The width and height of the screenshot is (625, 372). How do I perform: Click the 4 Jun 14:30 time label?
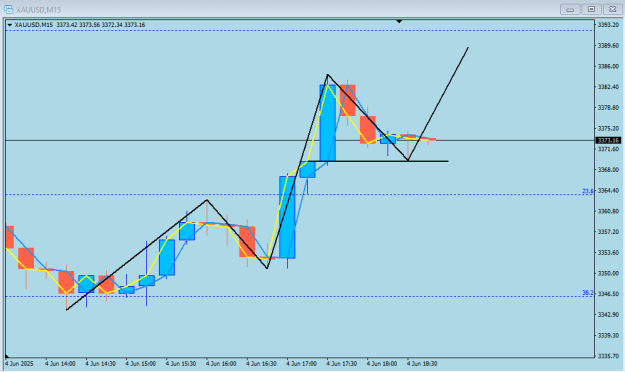100,364
